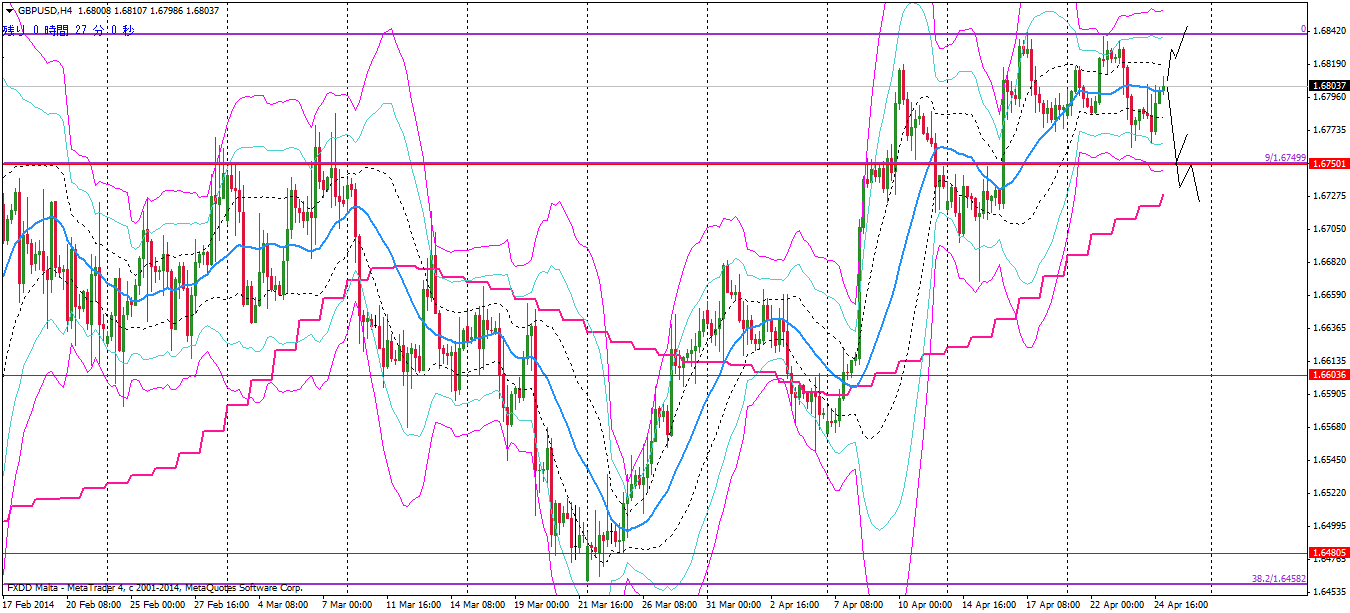Click the price scale value 1.64995
Image resolution: width=1350 pixels, height=613 pixels.
coord(1329,526)
